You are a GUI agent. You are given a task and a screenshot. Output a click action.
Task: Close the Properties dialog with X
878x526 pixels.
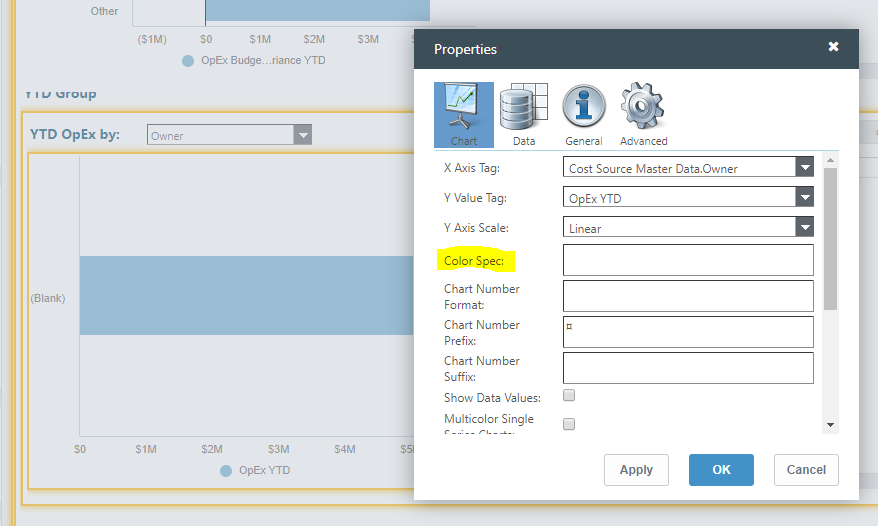click(x=833, y=46)
